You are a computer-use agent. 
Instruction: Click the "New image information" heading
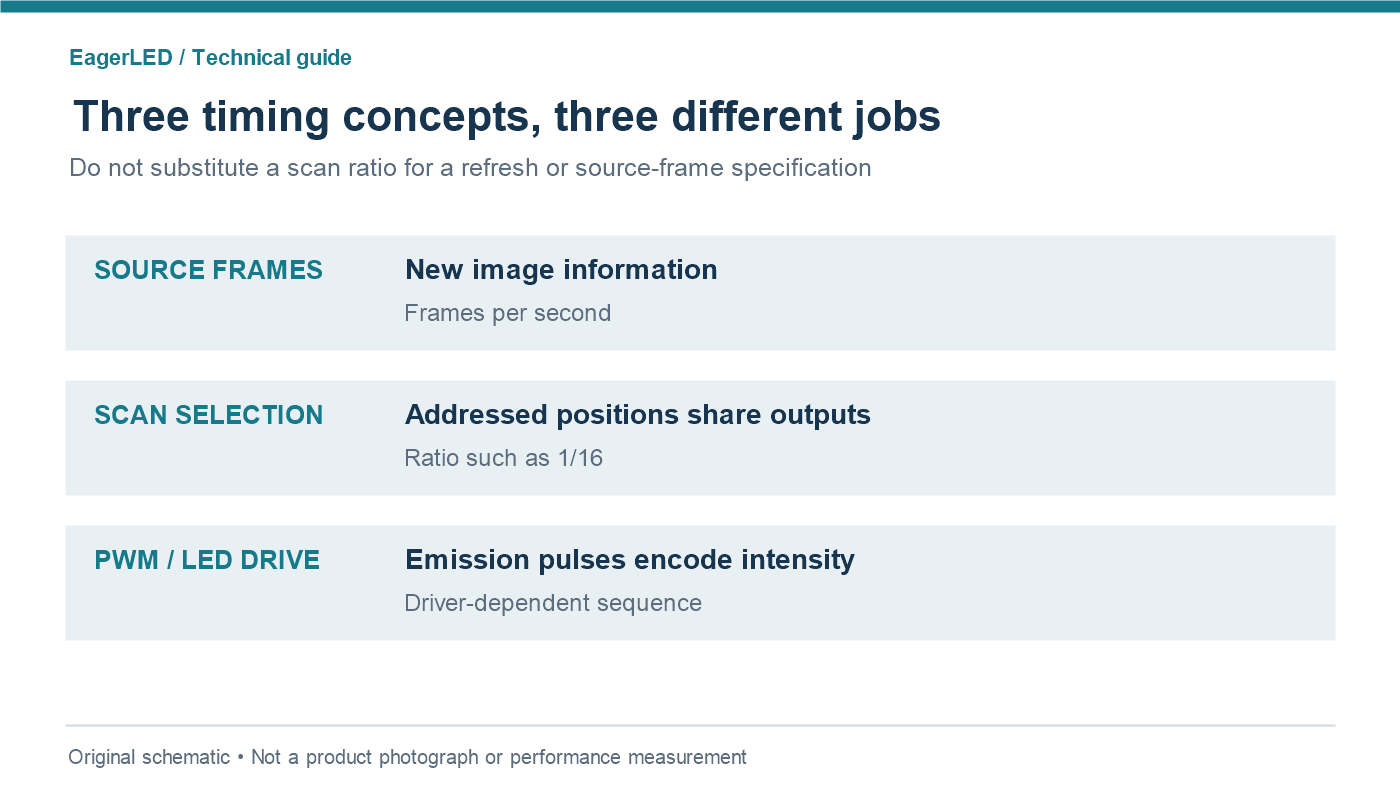tap(561, 270)
